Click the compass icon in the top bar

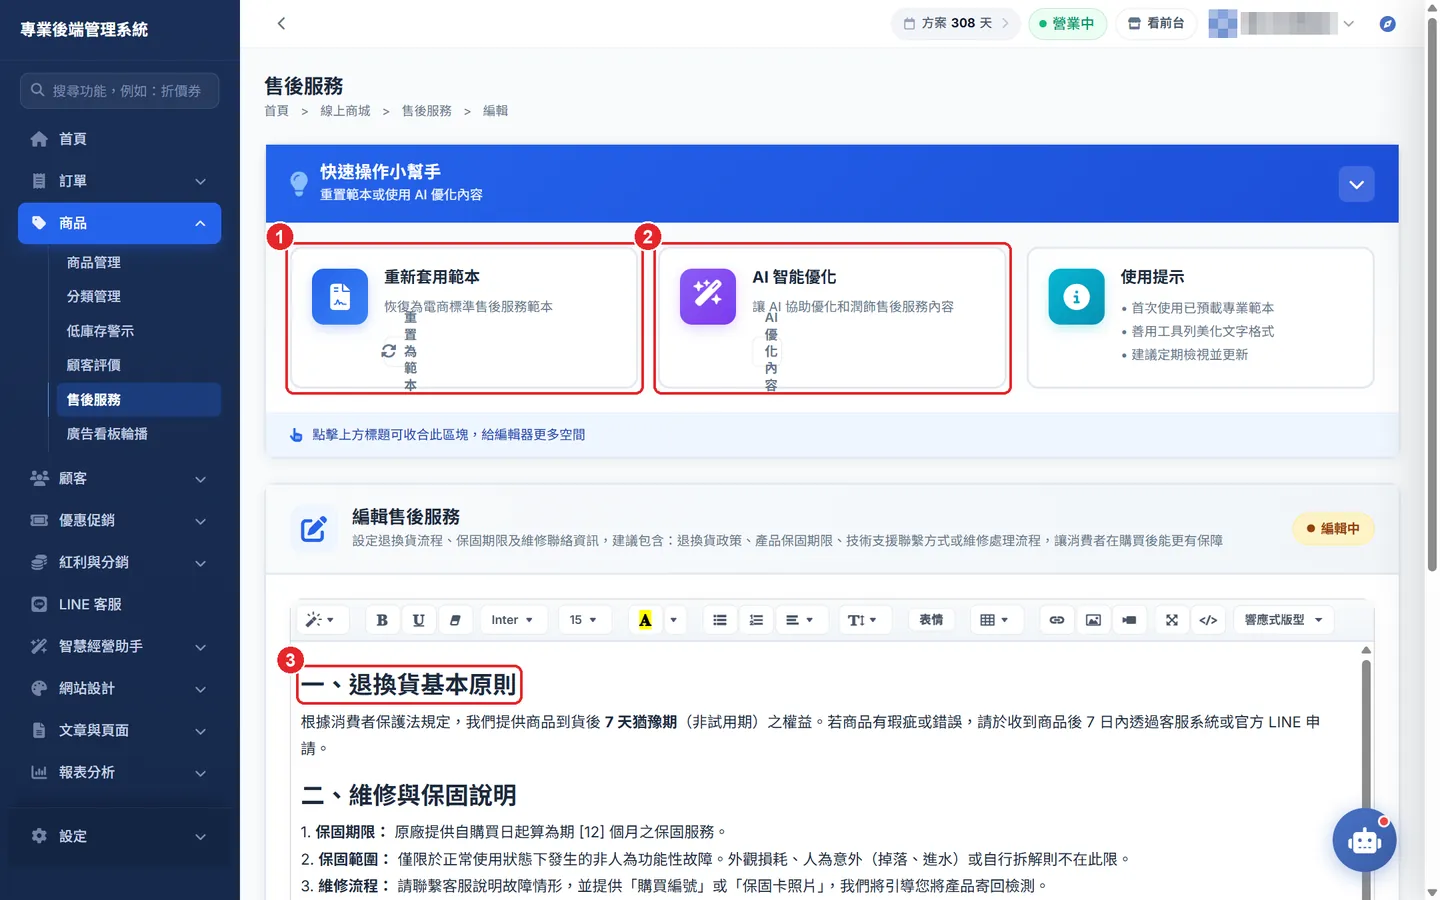pyautogui.click(x=1387, y=24)
